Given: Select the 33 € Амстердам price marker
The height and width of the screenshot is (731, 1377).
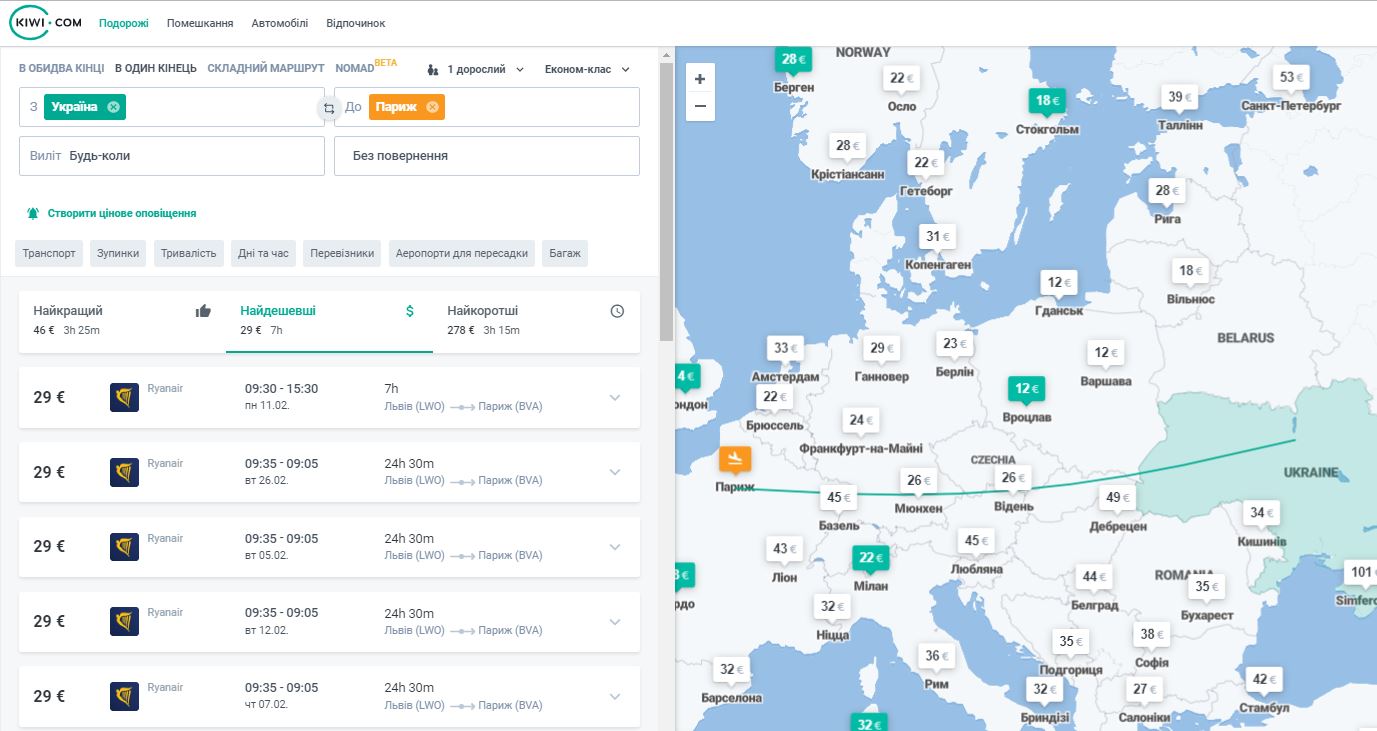Looking at the screenshot, I should point(785,349).
